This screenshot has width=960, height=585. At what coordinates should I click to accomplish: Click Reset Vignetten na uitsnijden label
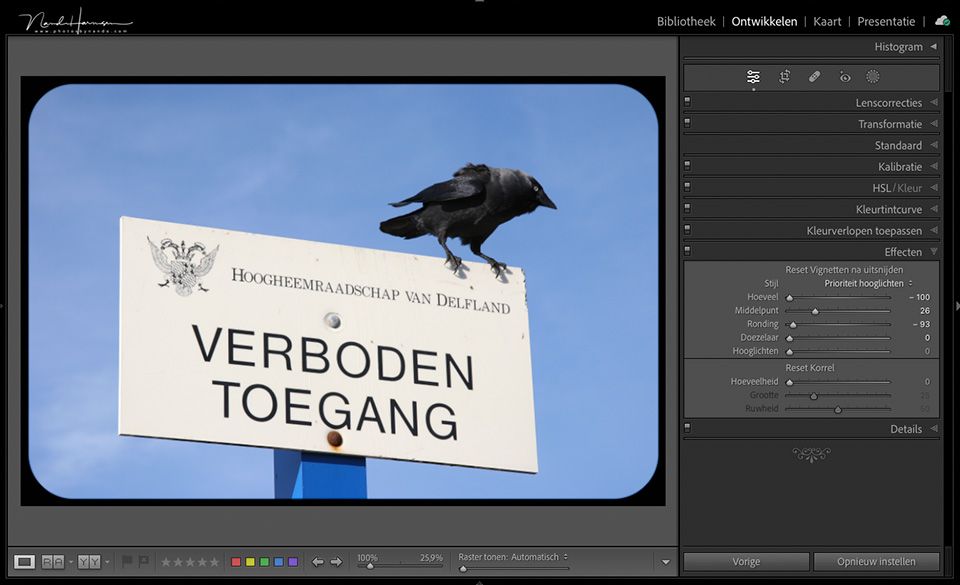[844, 269]
